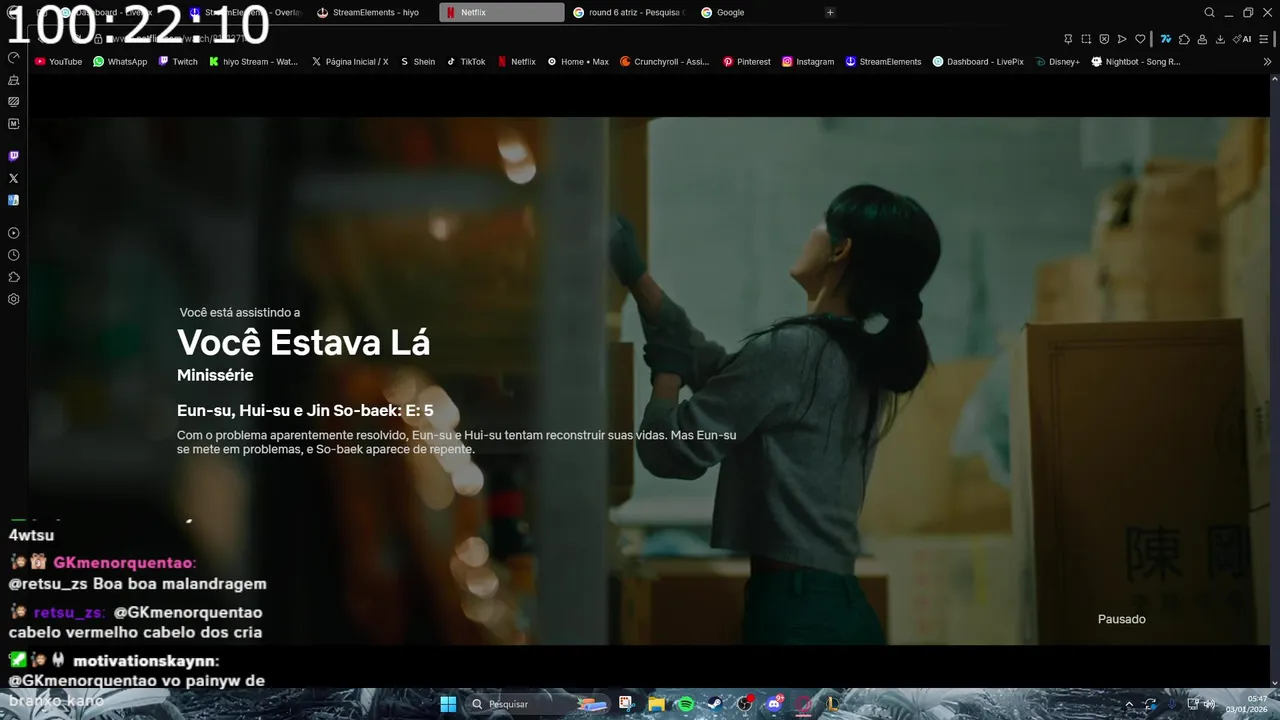Viewport: 1280px width, 720px height.
Task: Open the blue translate-style sidebar icon
Action: (14, 200)
